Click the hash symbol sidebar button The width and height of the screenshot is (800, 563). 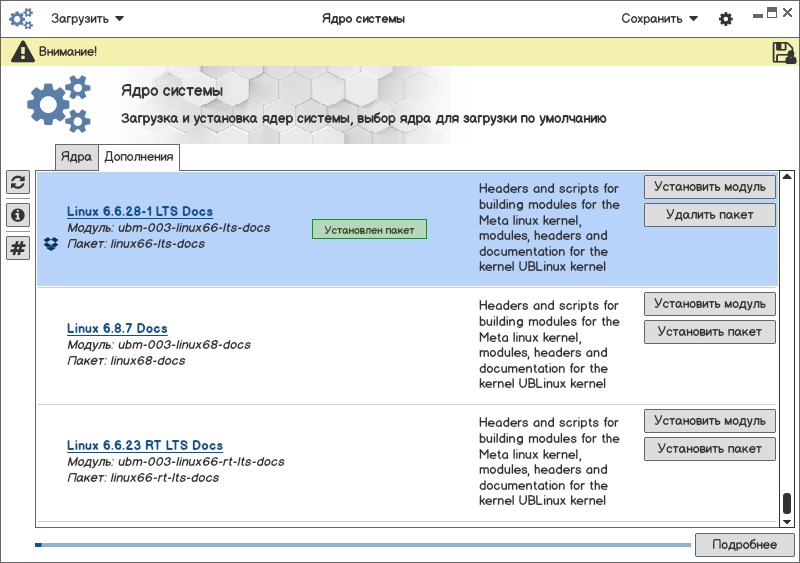[x=18, y=248]
